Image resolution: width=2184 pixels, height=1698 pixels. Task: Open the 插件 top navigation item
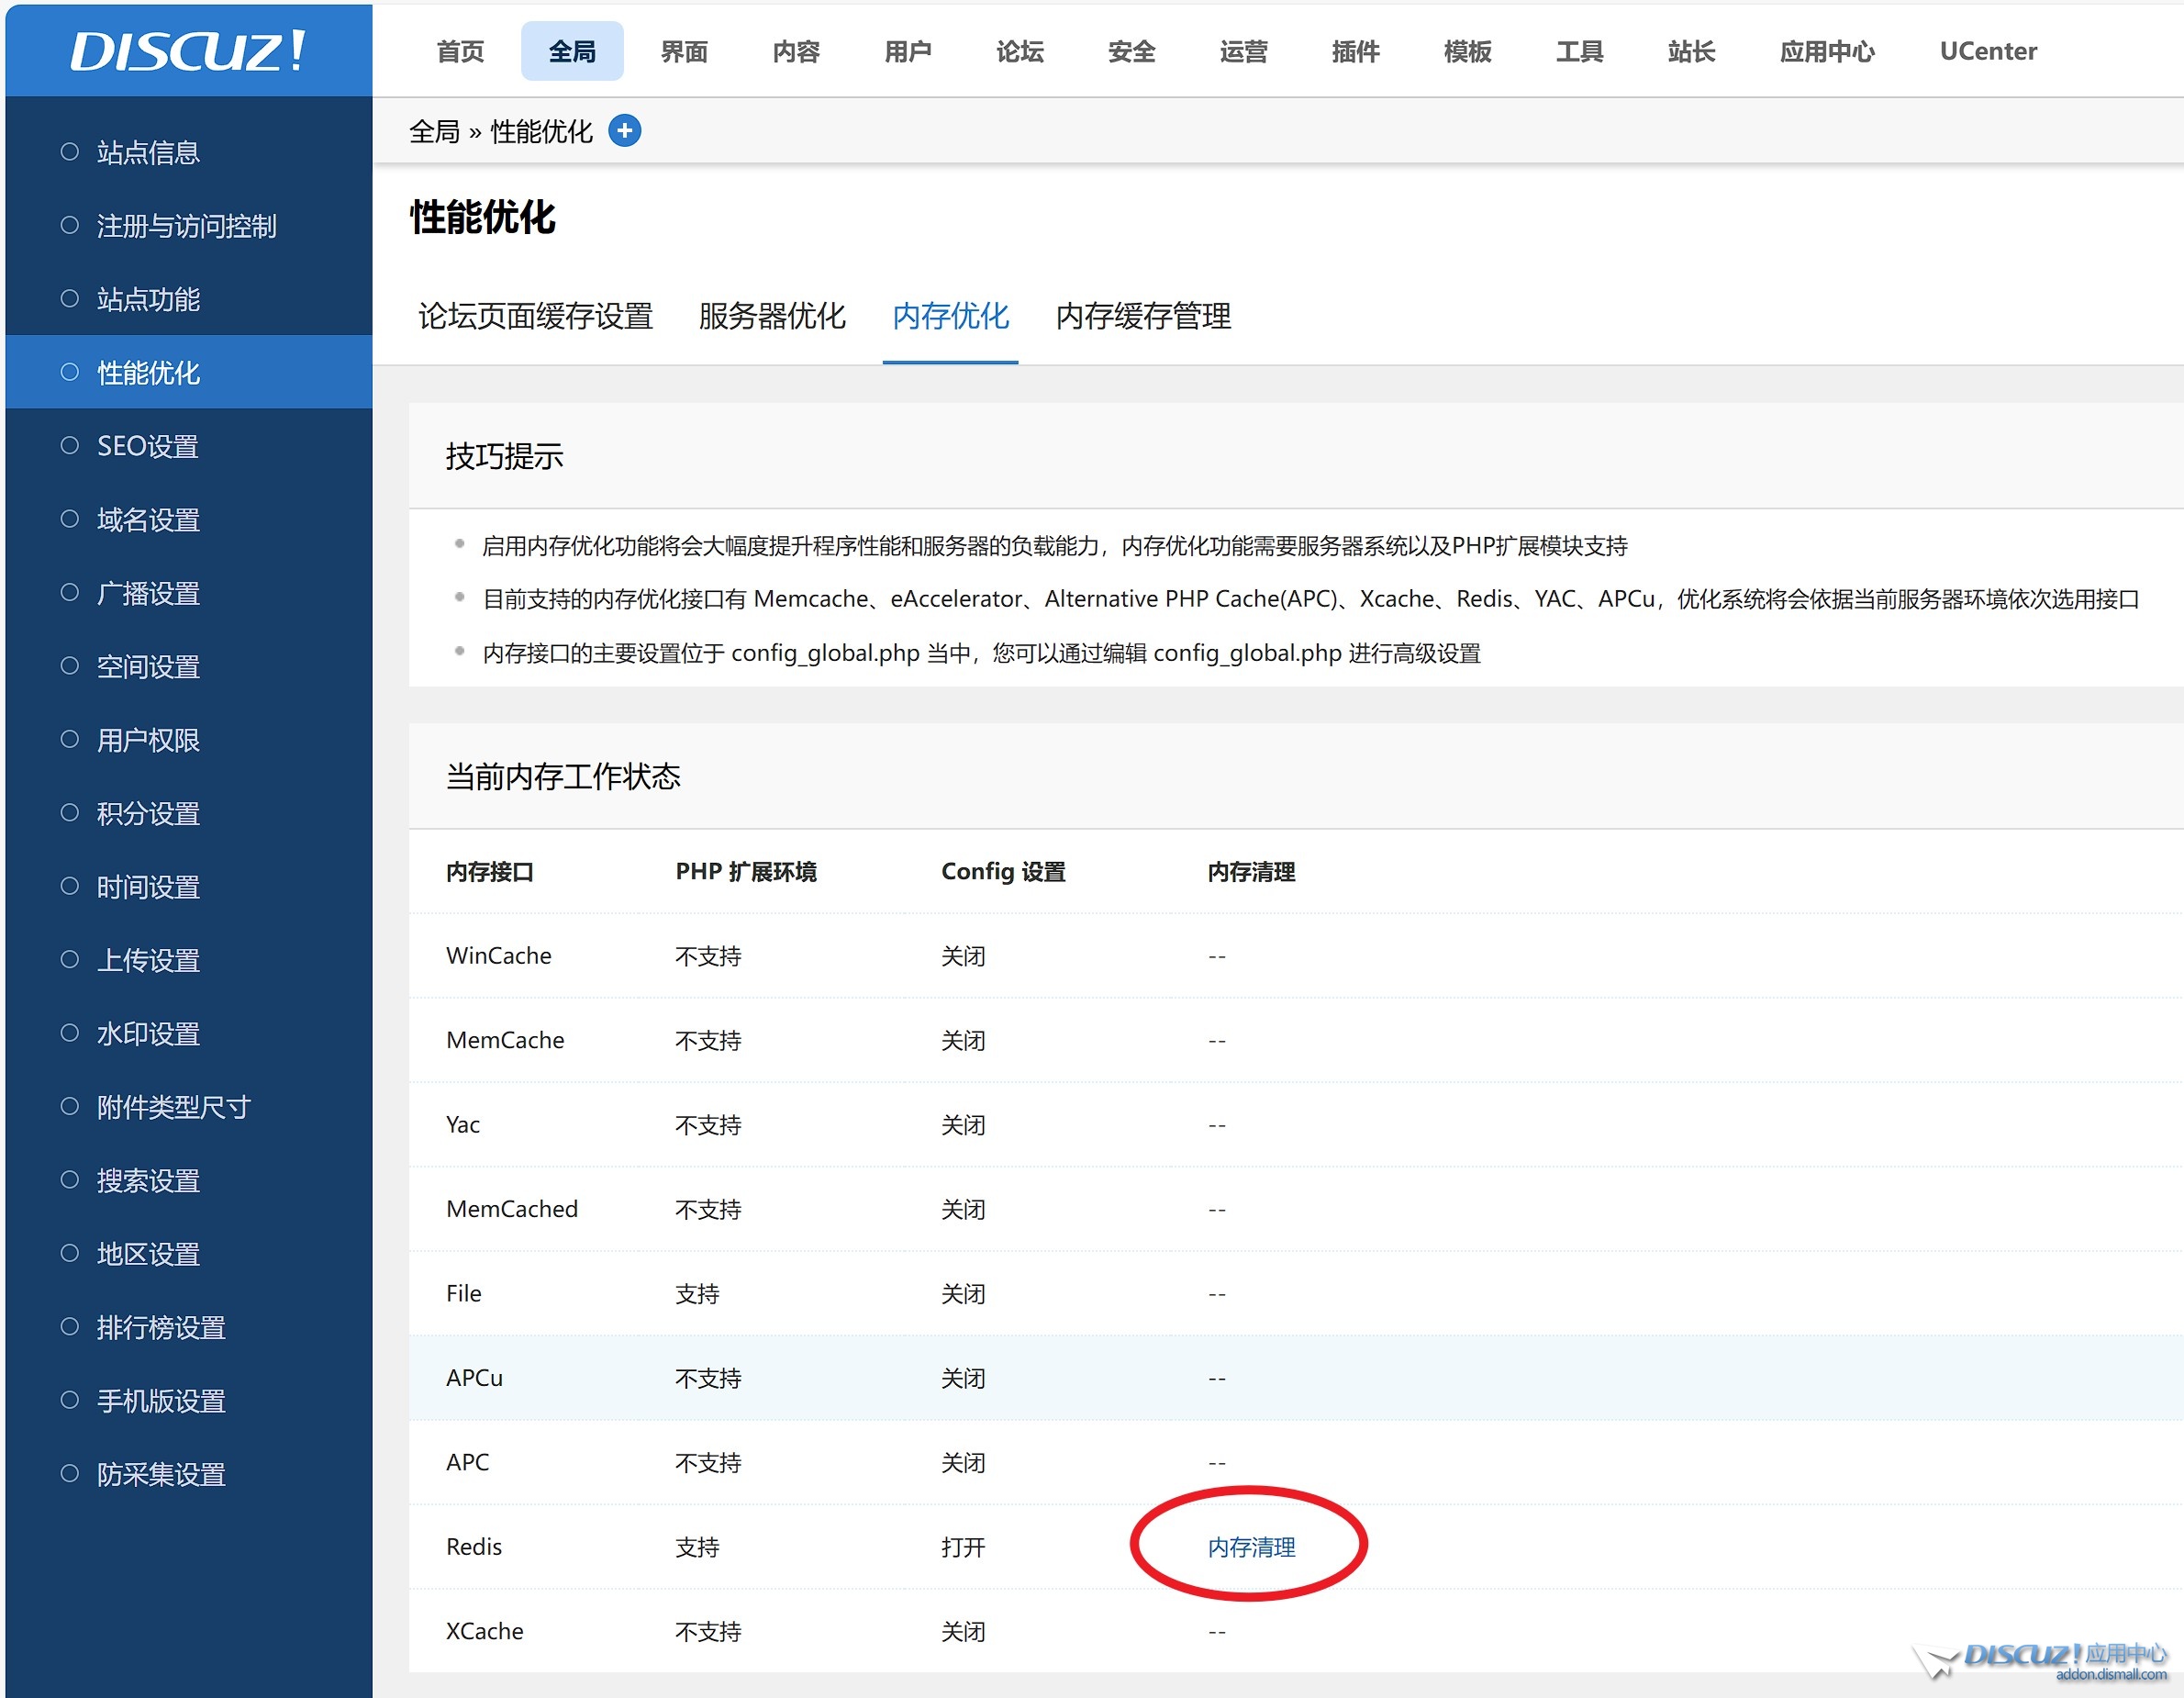point(1355,51)
